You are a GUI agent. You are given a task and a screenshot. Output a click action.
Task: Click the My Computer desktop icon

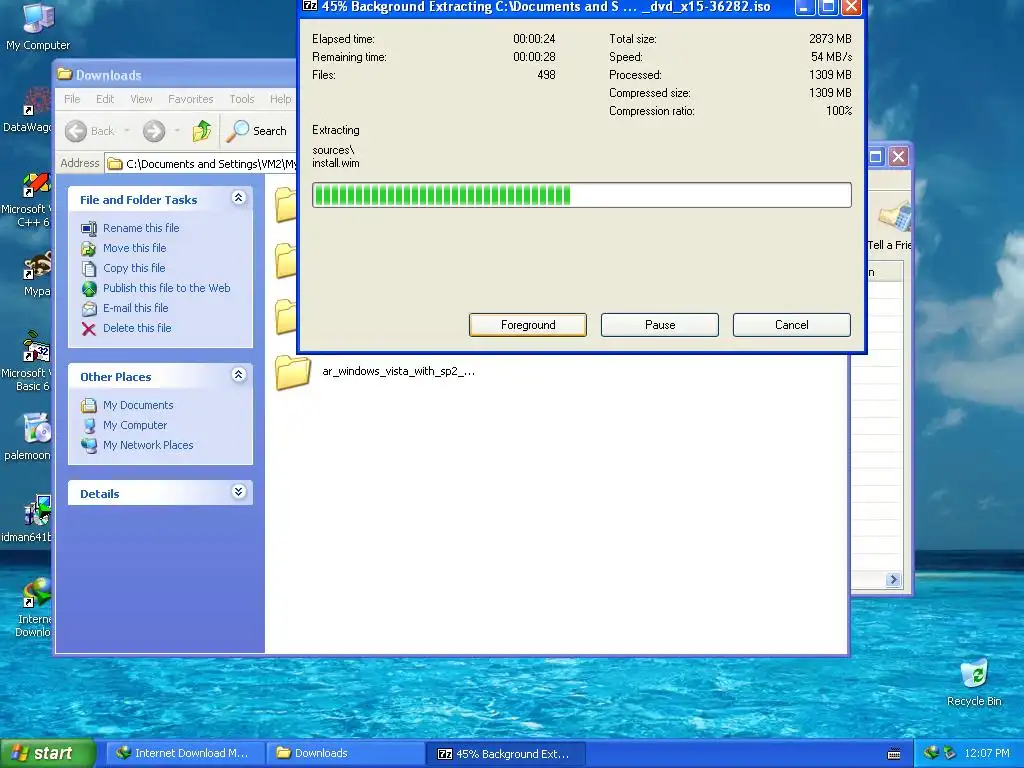click(38, 18)
